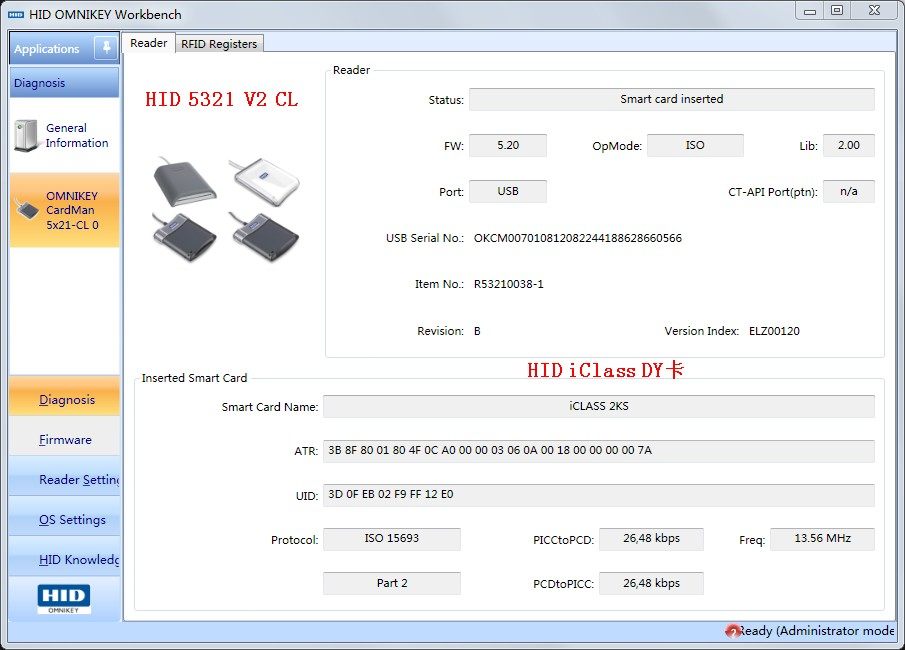Click Smart Card Name field iCLASS 2KS
The width and height of the screenshot is (905, 650).
[599, 406]
